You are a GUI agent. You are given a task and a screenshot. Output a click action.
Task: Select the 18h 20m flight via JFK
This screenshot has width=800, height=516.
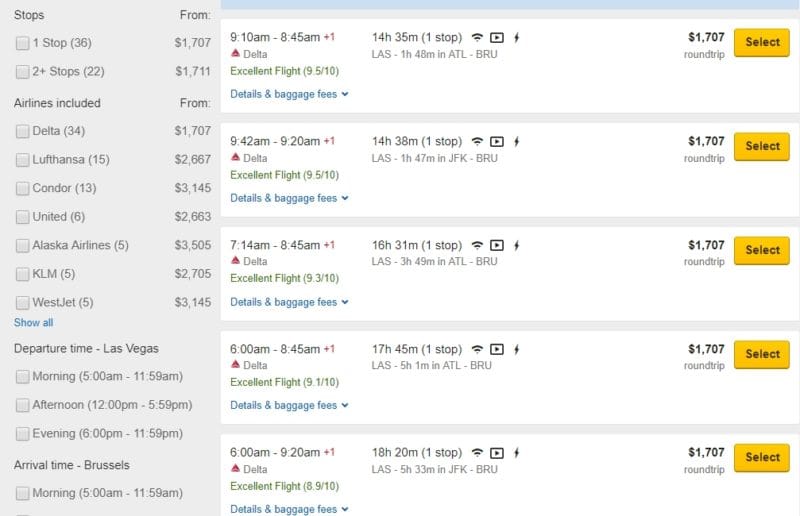[x=761, y=457]
